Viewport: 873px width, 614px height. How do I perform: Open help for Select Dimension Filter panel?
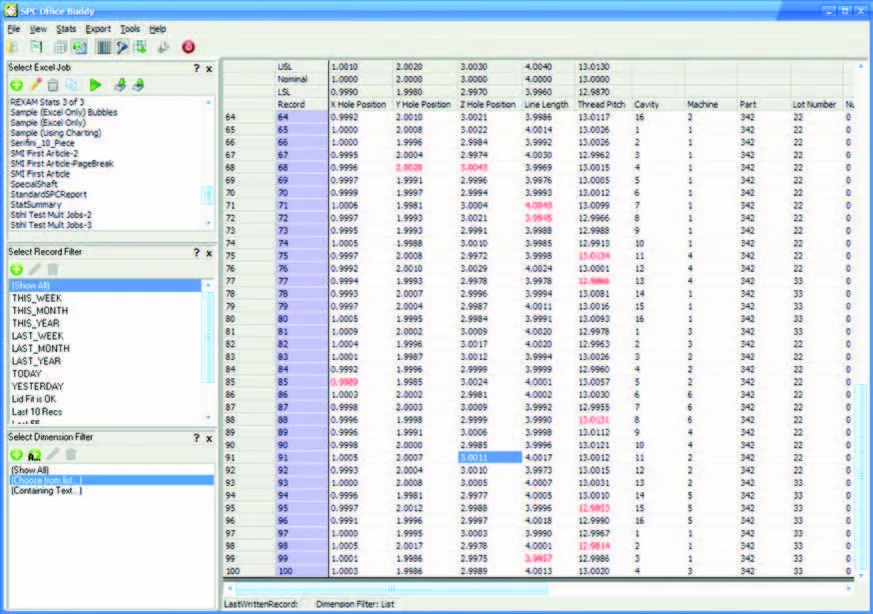[197, 438]
